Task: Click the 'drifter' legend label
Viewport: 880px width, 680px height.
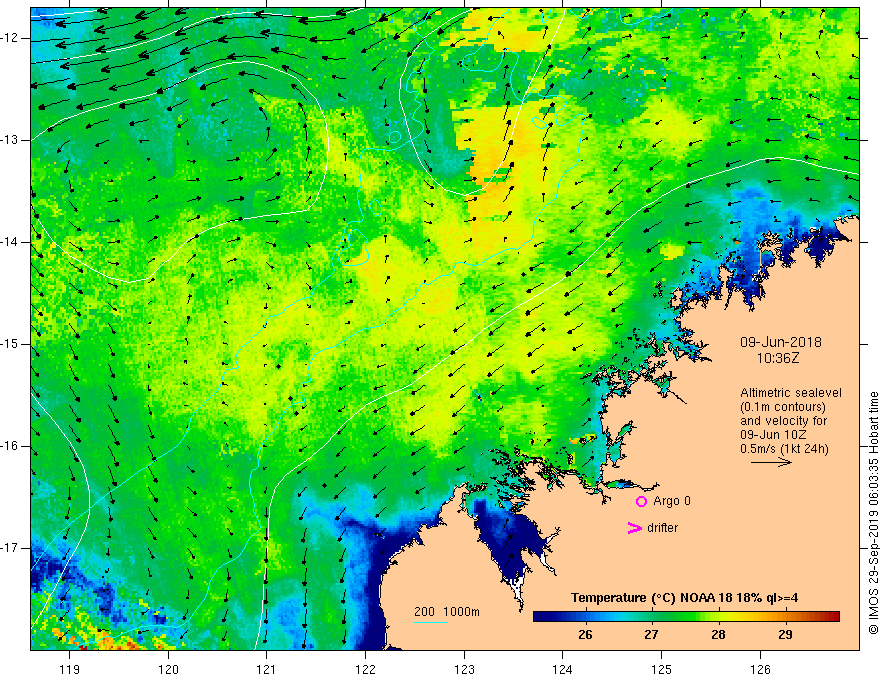Action: tap(662, 528)
